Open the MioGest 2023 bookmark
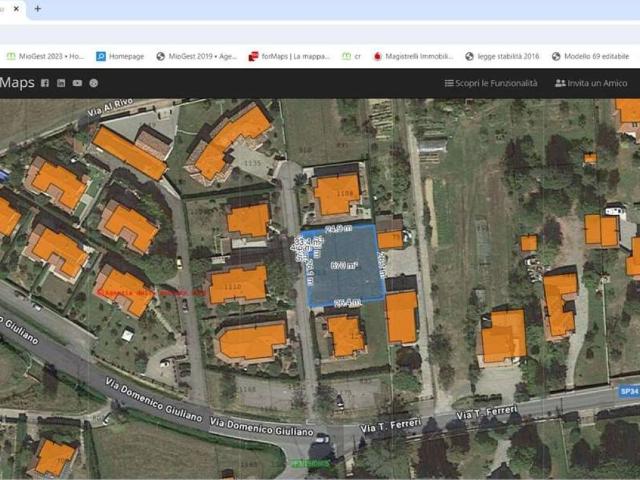 point(46,57)
